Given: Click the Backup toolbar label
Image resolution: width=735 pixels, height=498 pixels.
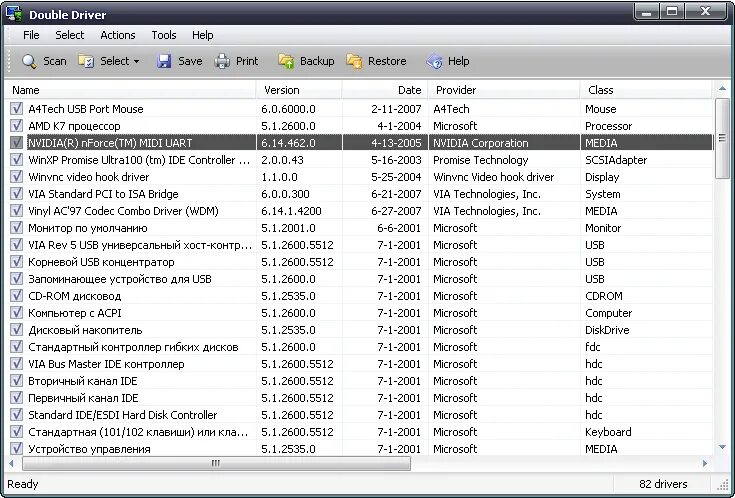Looking at the screenshot, I should pos(317,61).
